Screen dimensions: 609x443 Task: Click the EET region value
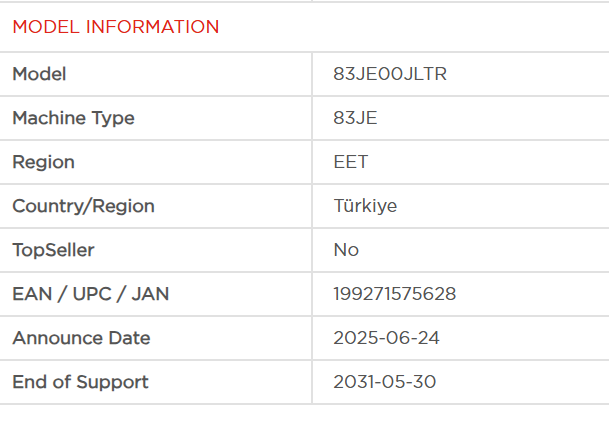pos(351,162)
